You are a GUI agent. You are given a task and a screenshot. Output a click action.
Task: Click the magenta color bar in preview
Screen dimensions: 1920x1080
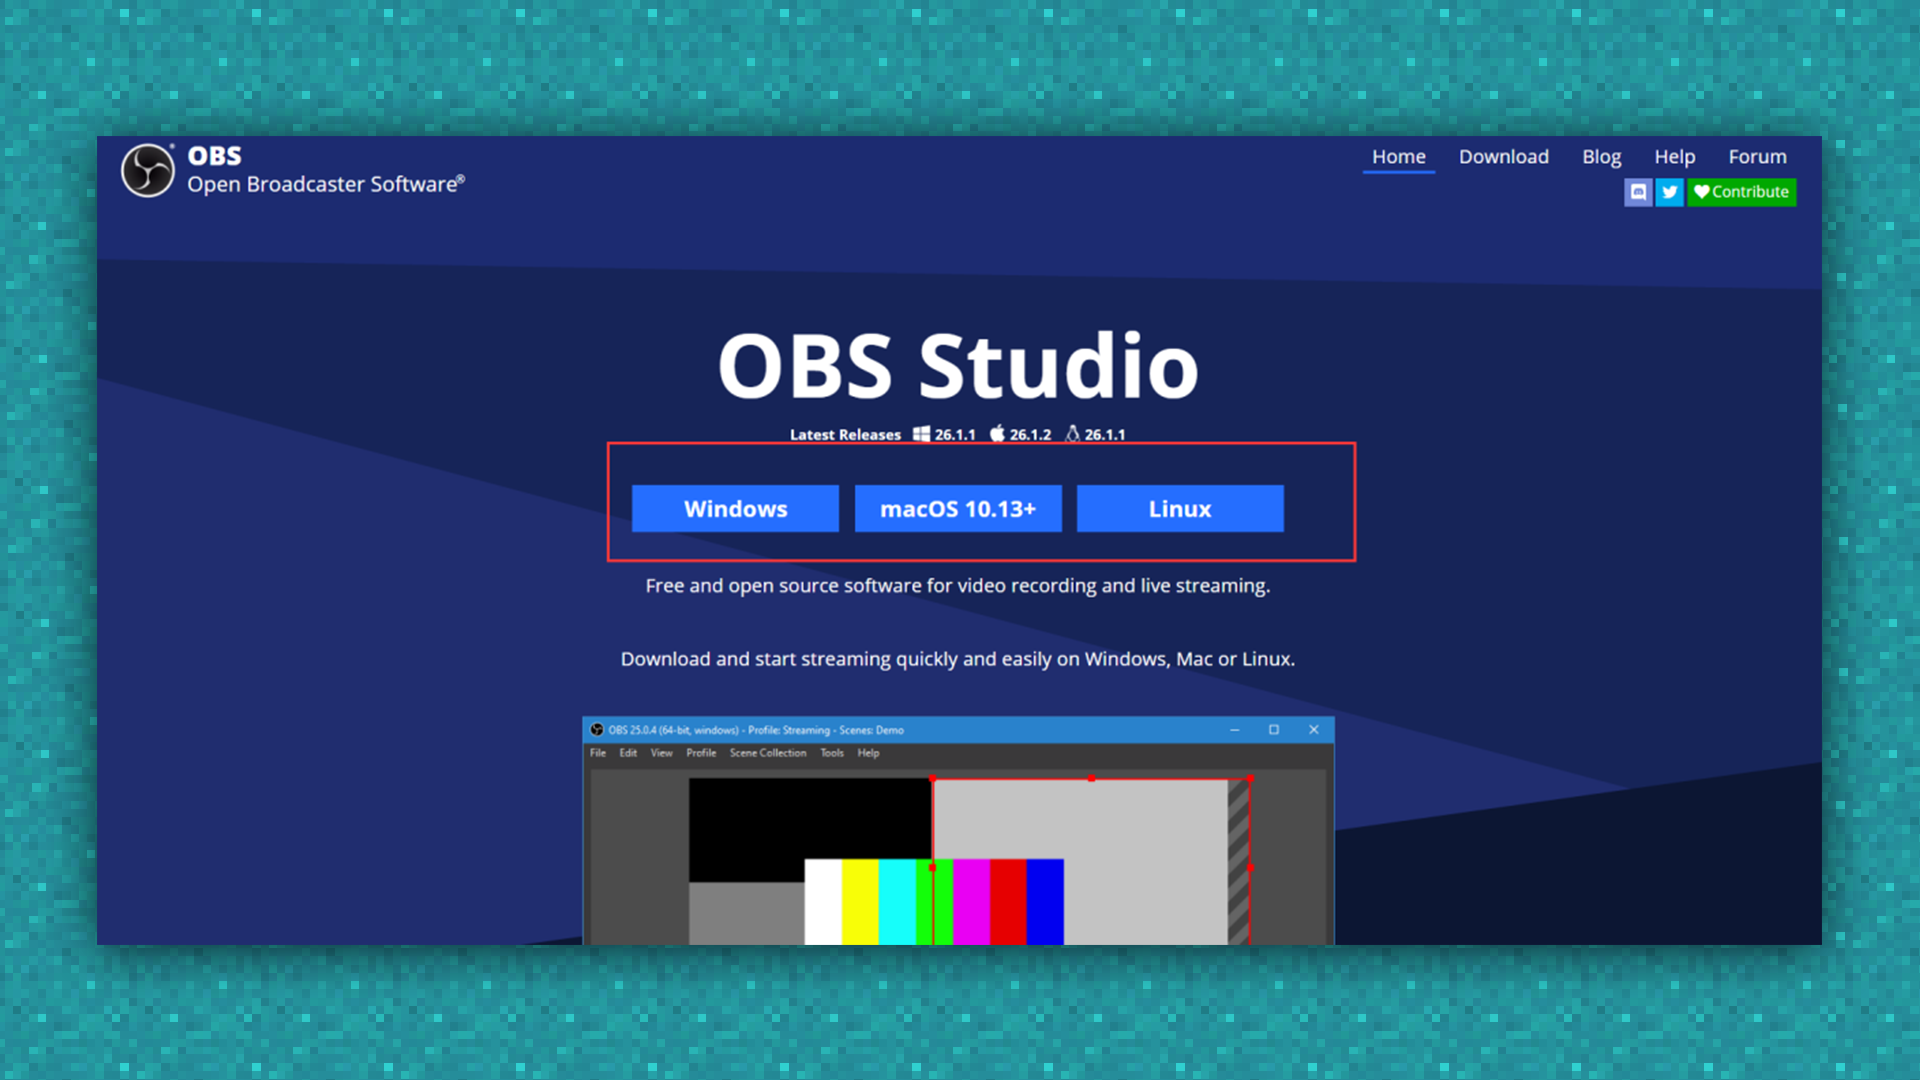(x=971, y=902)
